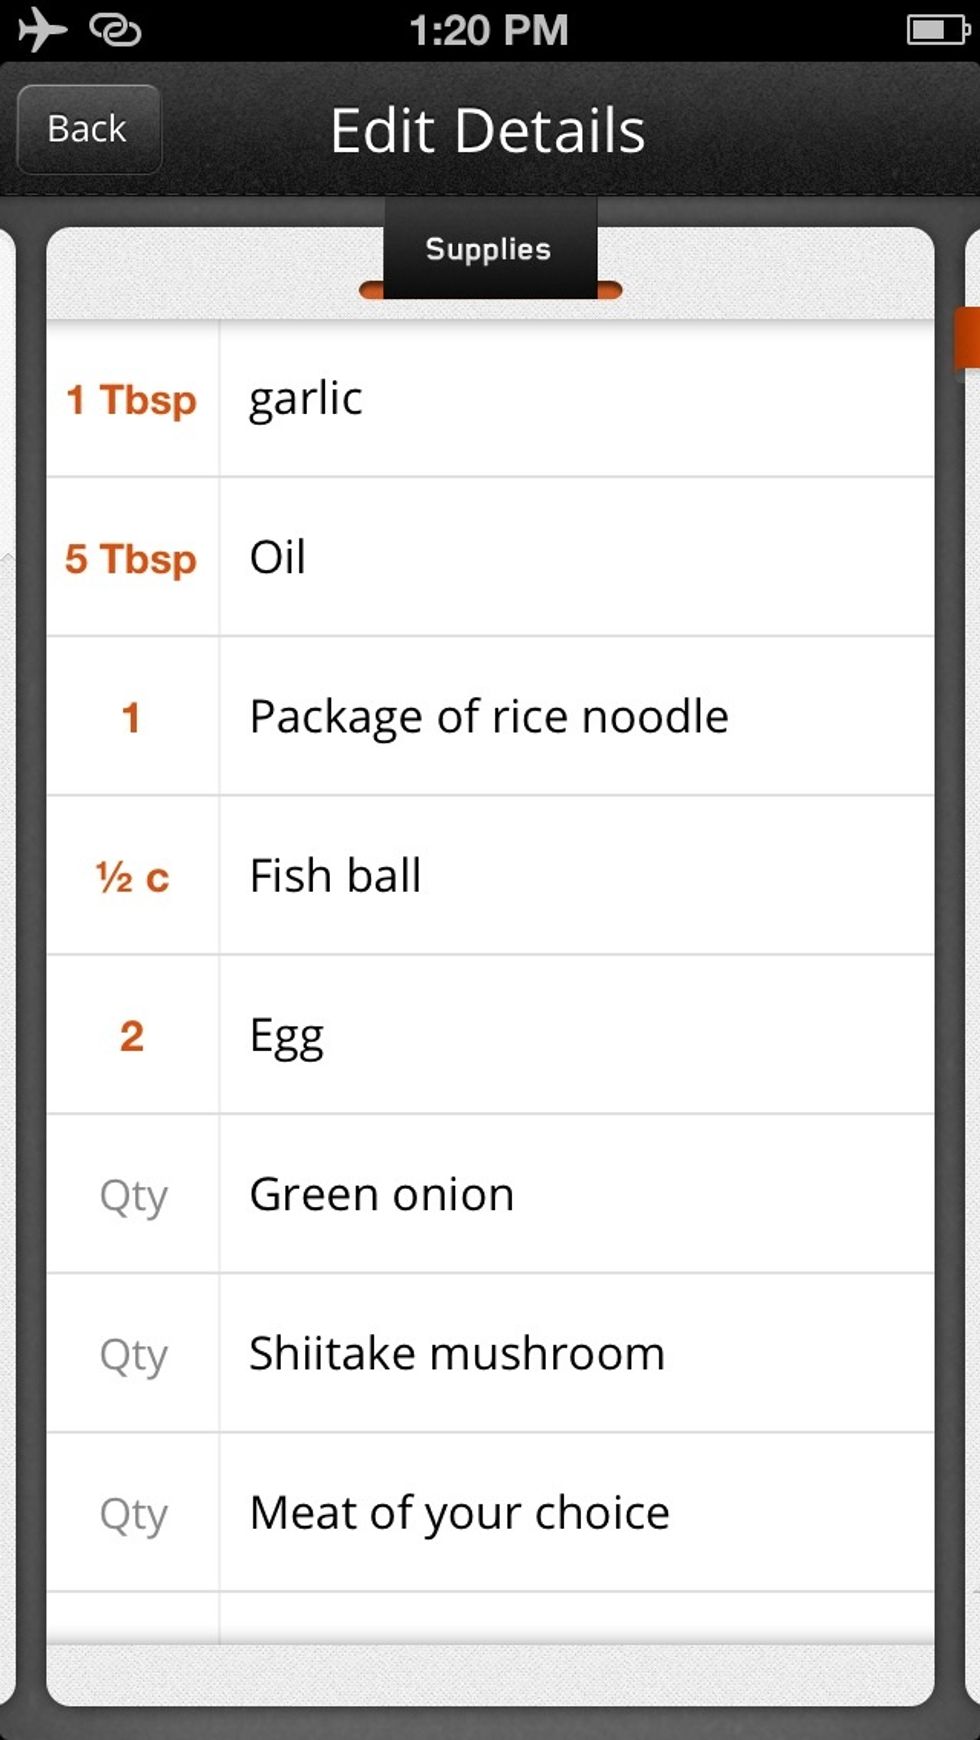This screenshot has height=1740, width=980.
Task: Edit the 1 Tbsp garlic quantity
Action: pos(131,399)
